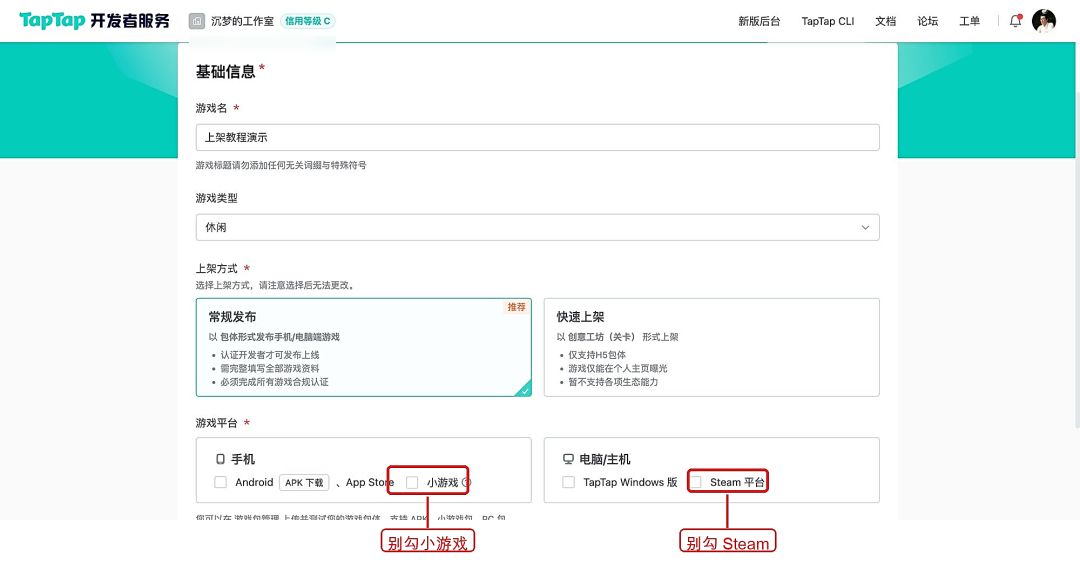Tick the Steam 平台 checkbox
Image resolution: width=1080 pixels, height=563 pixels.
coord(696,482)
